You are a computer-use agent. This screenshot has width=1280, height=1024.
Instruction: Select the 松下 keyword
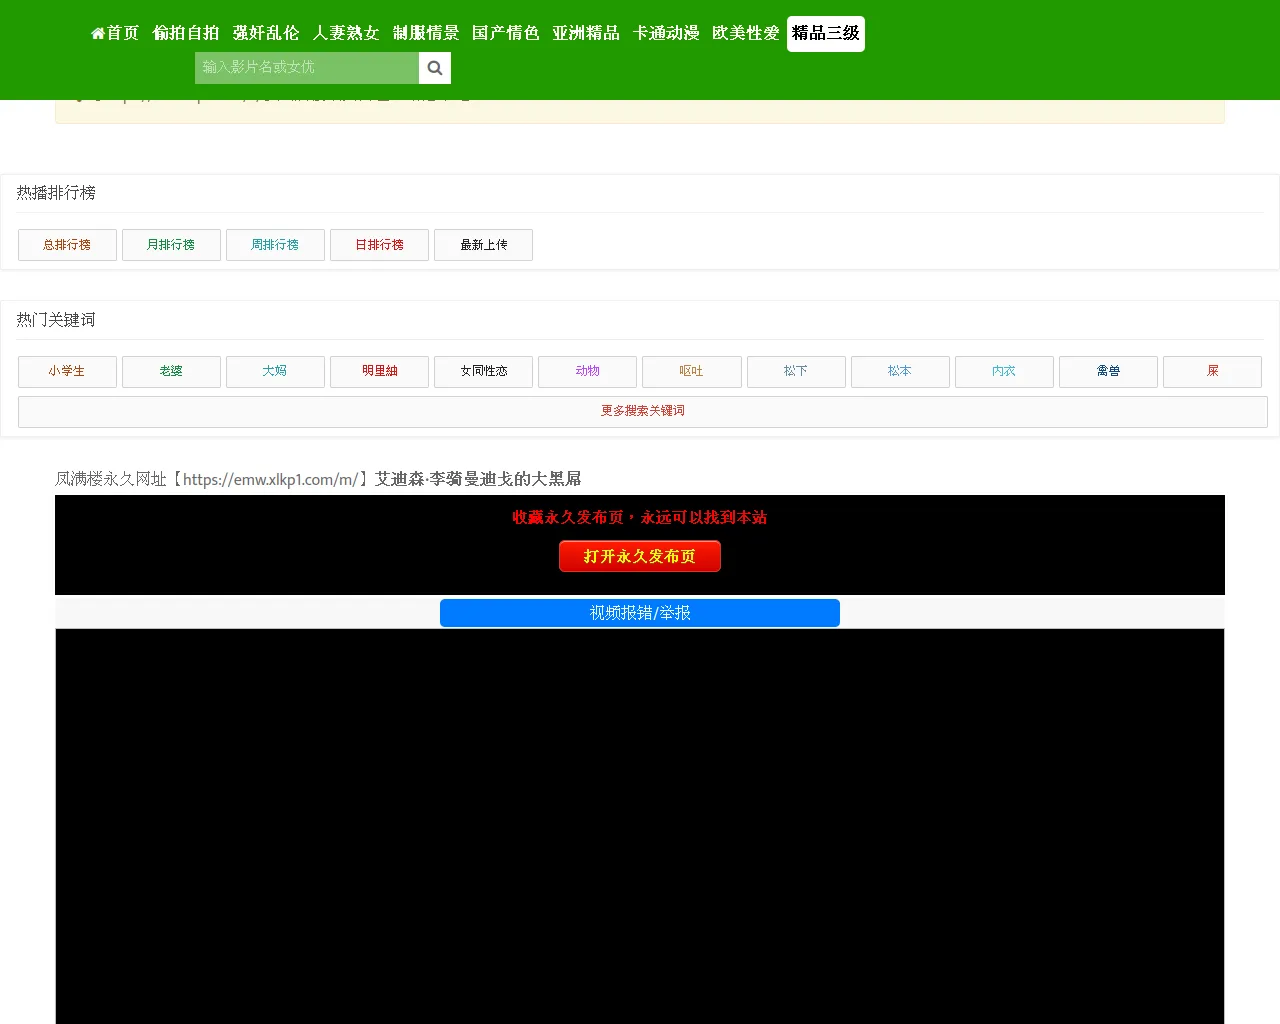coord(796,371)
